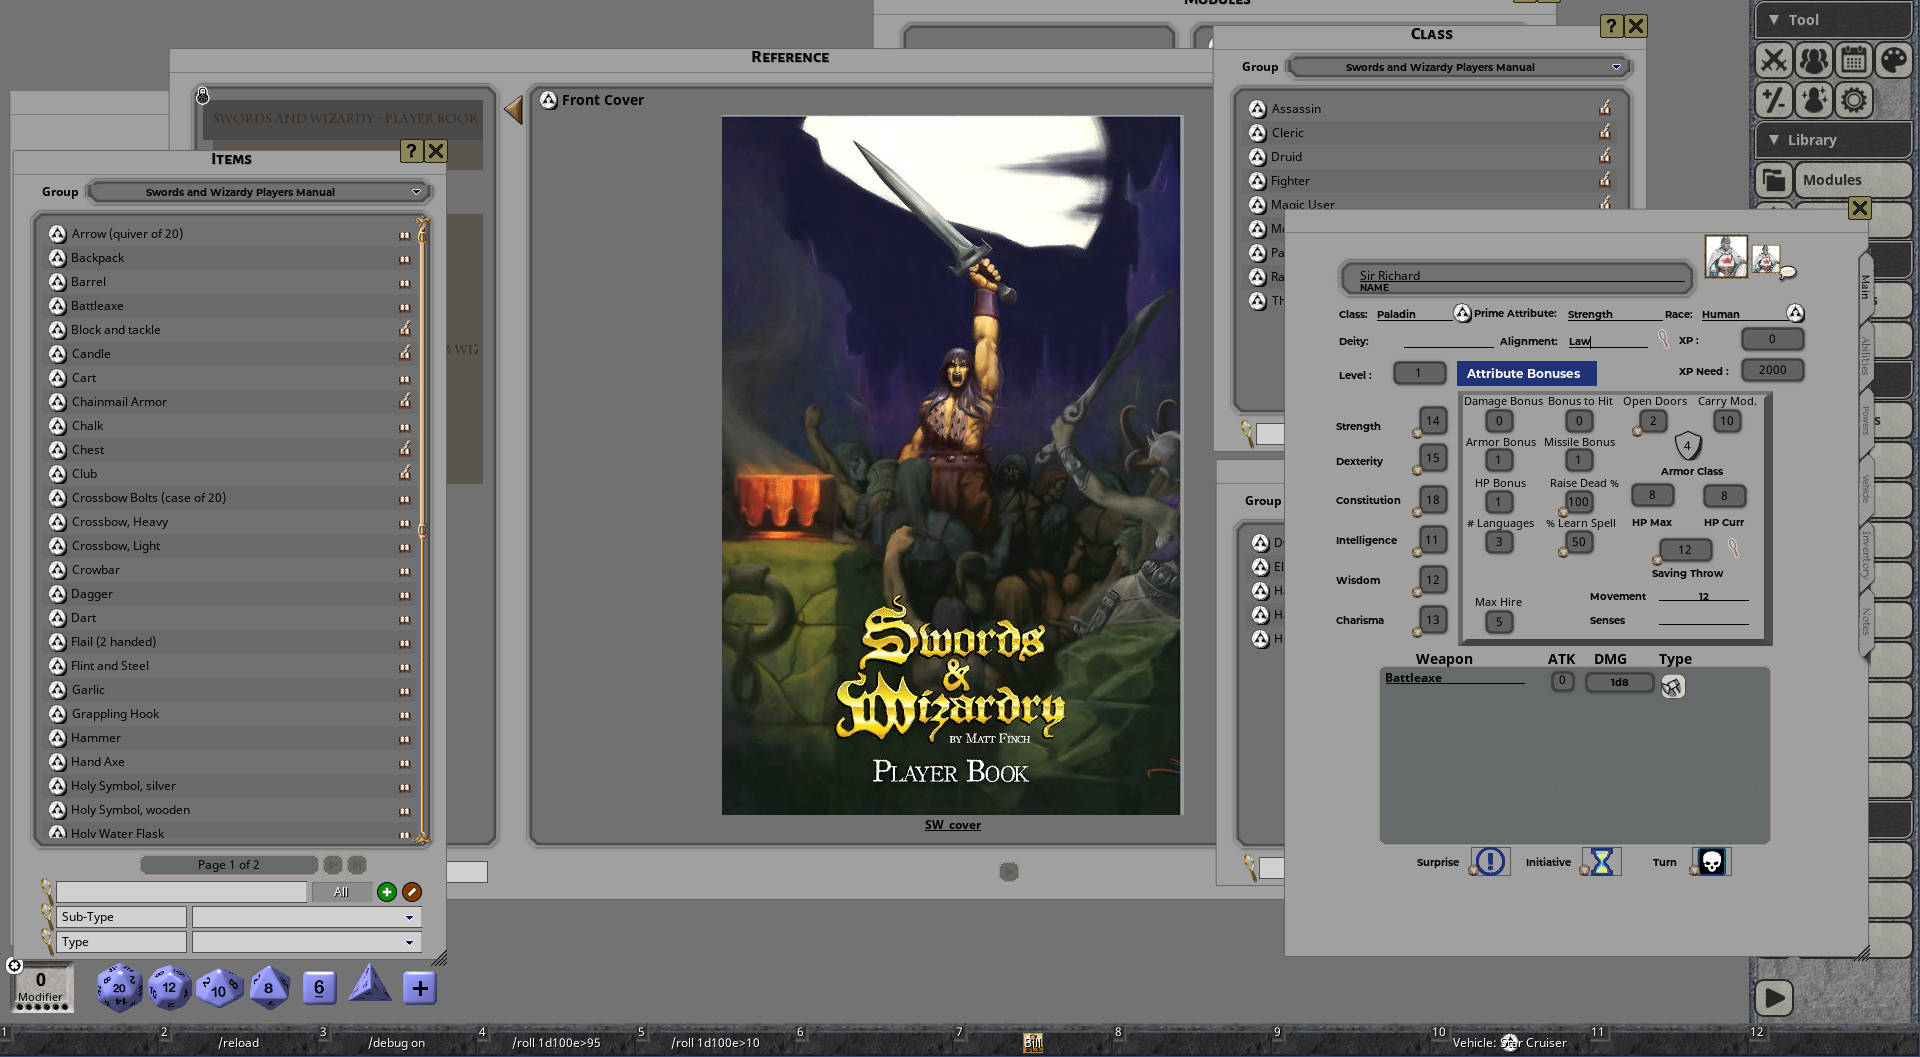
Task: Click the green add item button
Action: coord(387,892)
